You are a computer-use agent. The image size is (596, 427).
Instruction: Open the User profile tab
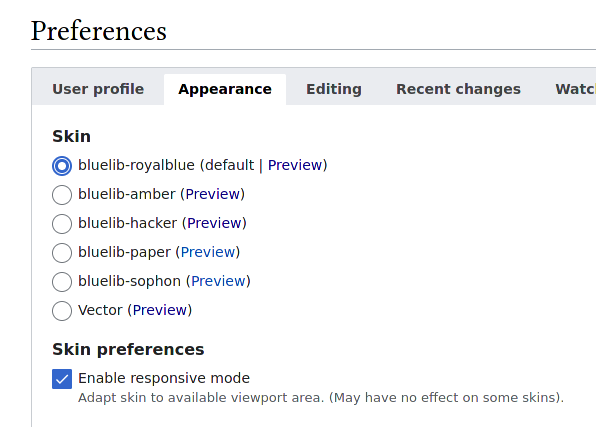(98, 89)
